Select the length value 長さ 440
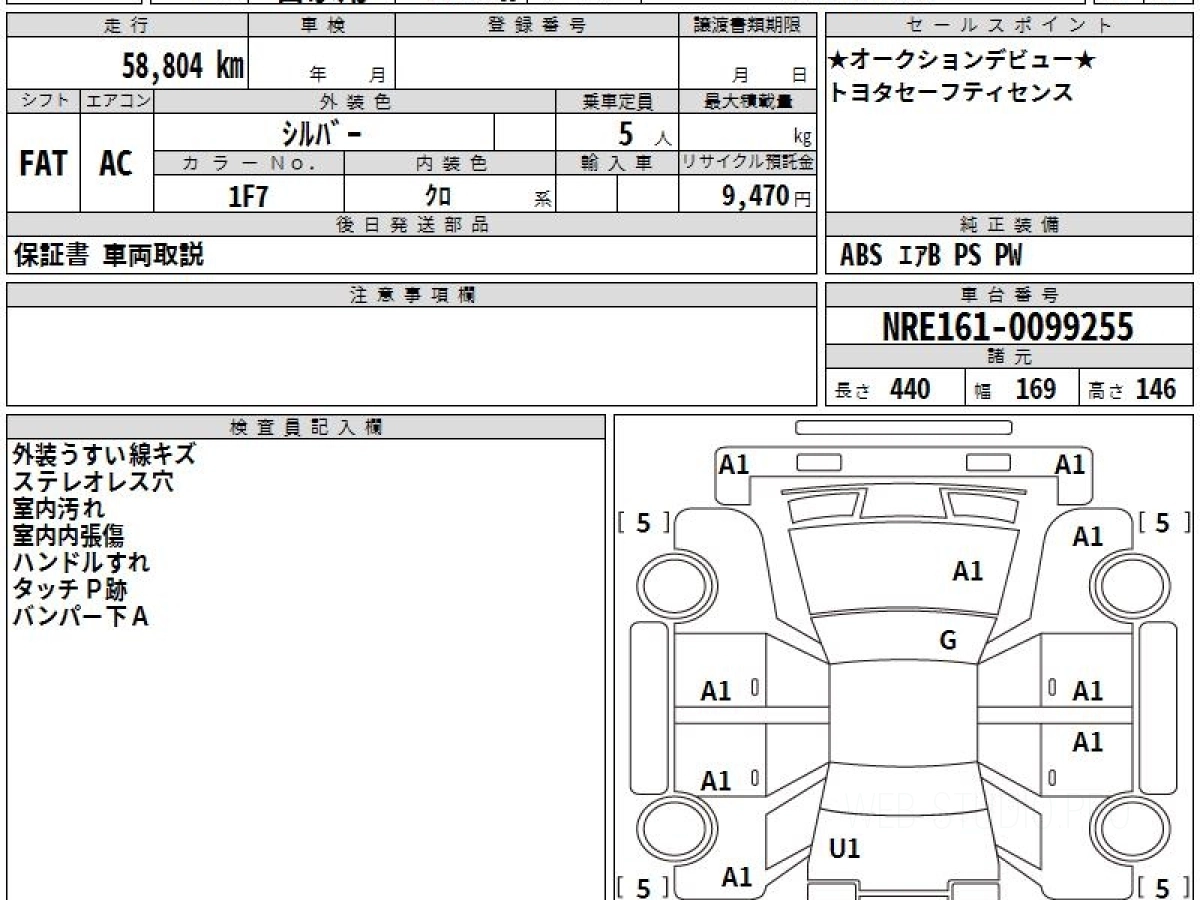The width and height of the screenshot is (1200, 900). pos(882,389)
